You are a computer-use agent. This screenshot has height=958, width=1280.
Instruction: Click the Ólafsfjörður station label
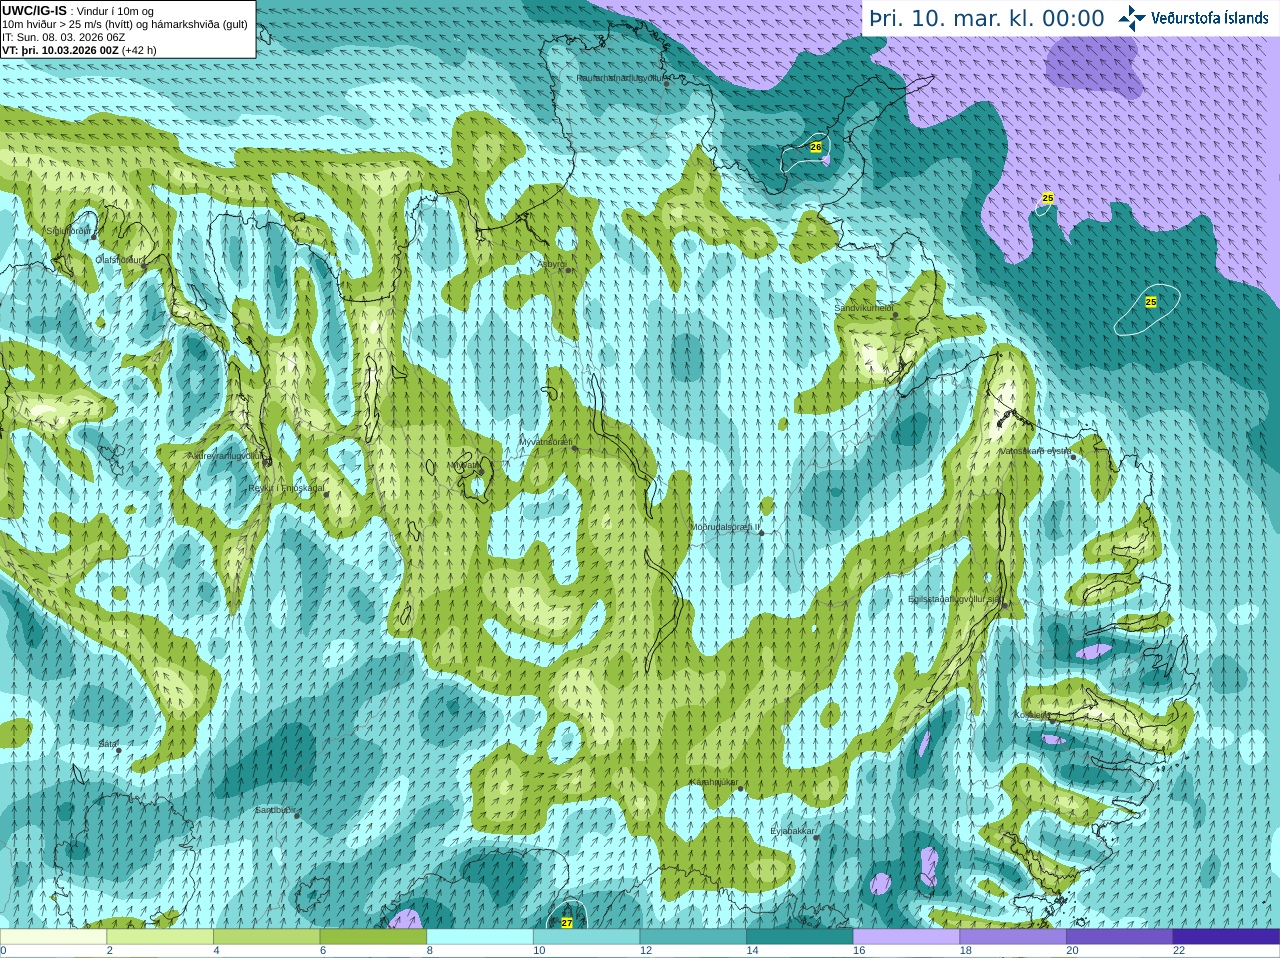[x=119, y=259]
